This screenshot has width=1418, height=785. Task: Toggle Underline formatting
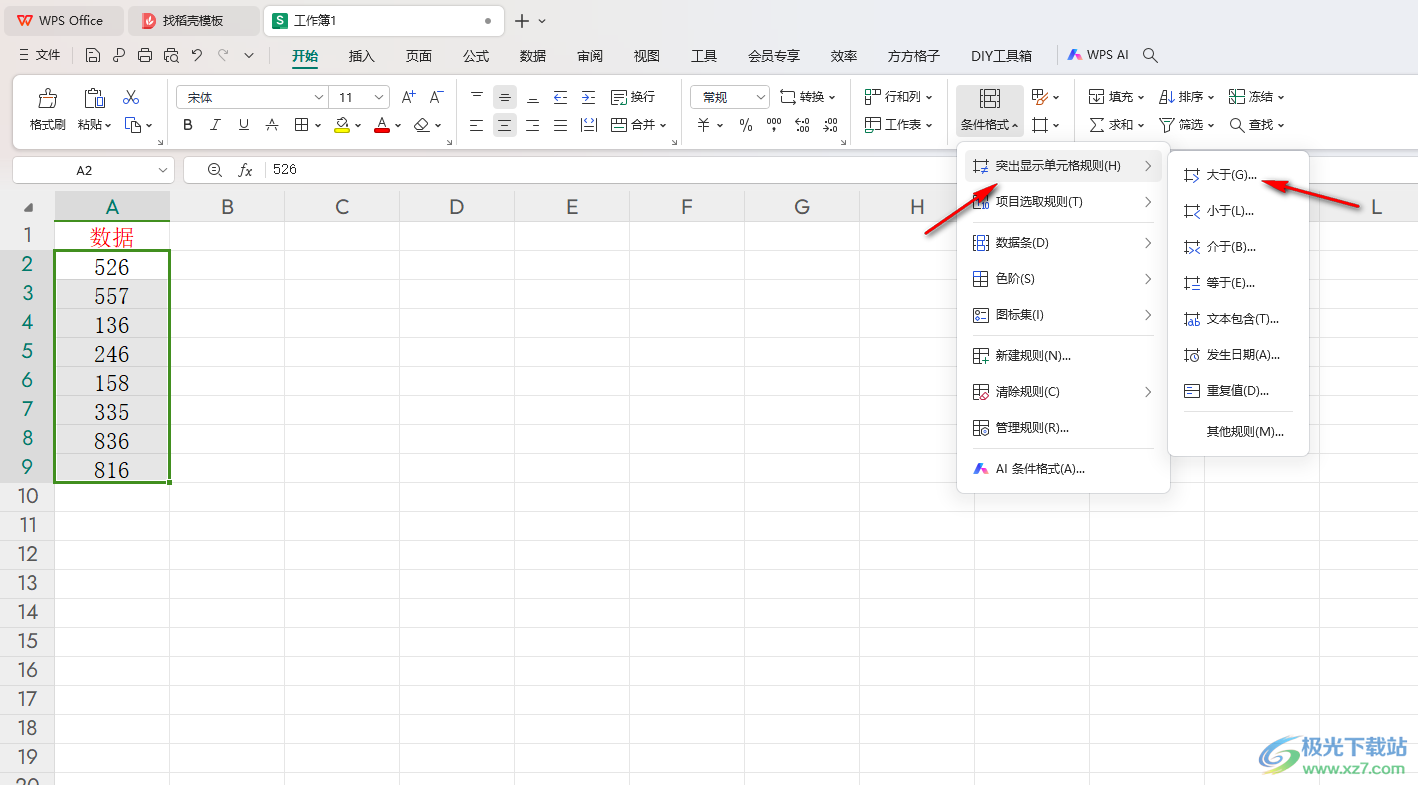(x=244, y=125)
